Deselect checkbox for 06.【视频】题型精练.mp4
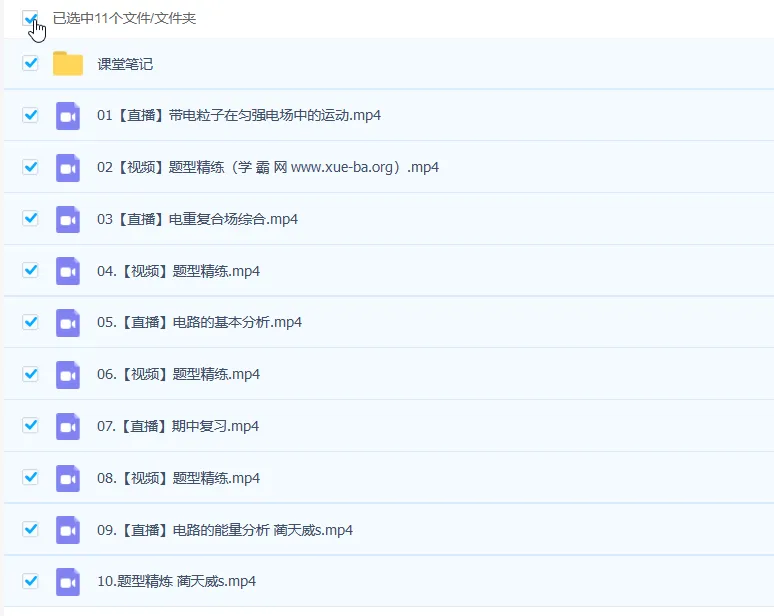The image size is (774, 616). click(30, 374)
